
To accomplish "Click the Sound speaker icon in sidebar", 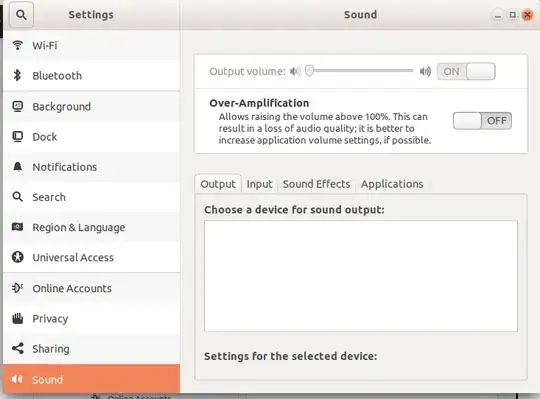I will pos(17,379).
